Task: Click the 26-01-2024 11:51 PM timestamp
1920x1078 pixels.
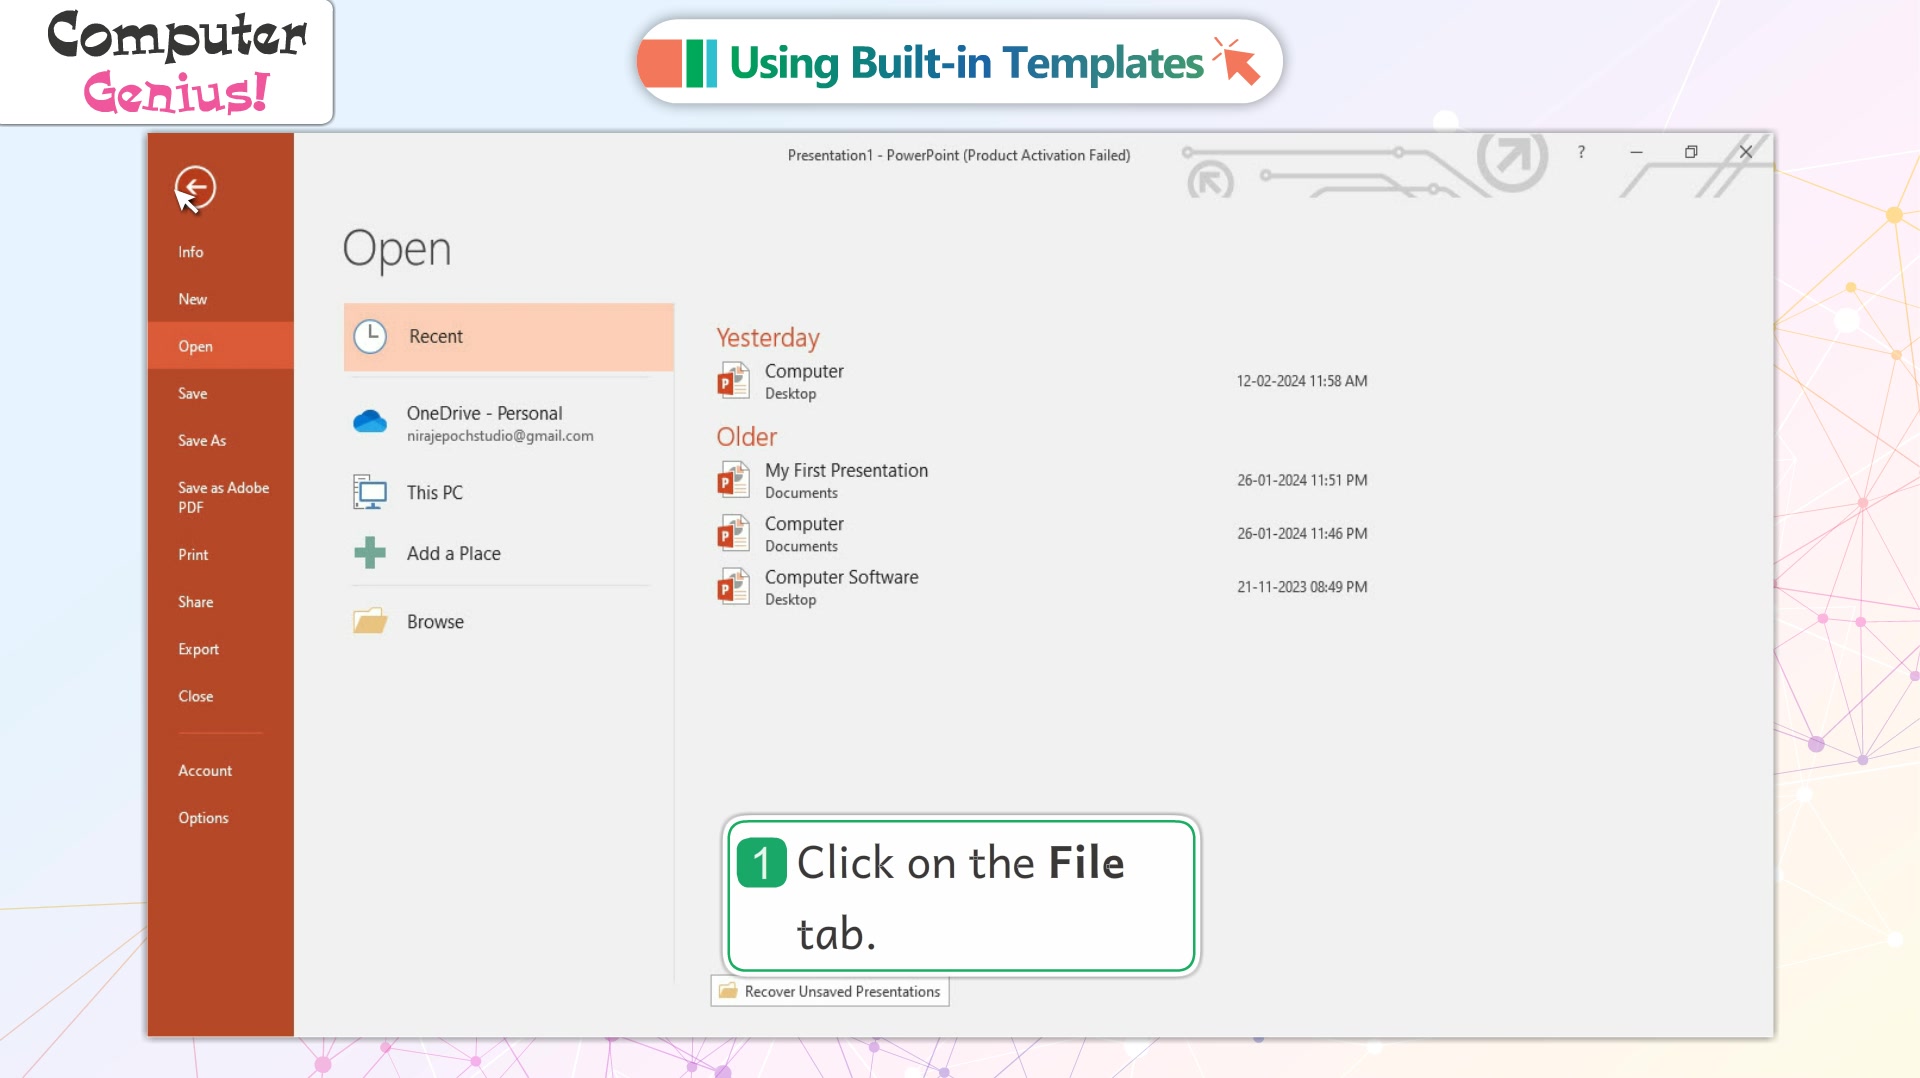Action: pos(1301,480)
